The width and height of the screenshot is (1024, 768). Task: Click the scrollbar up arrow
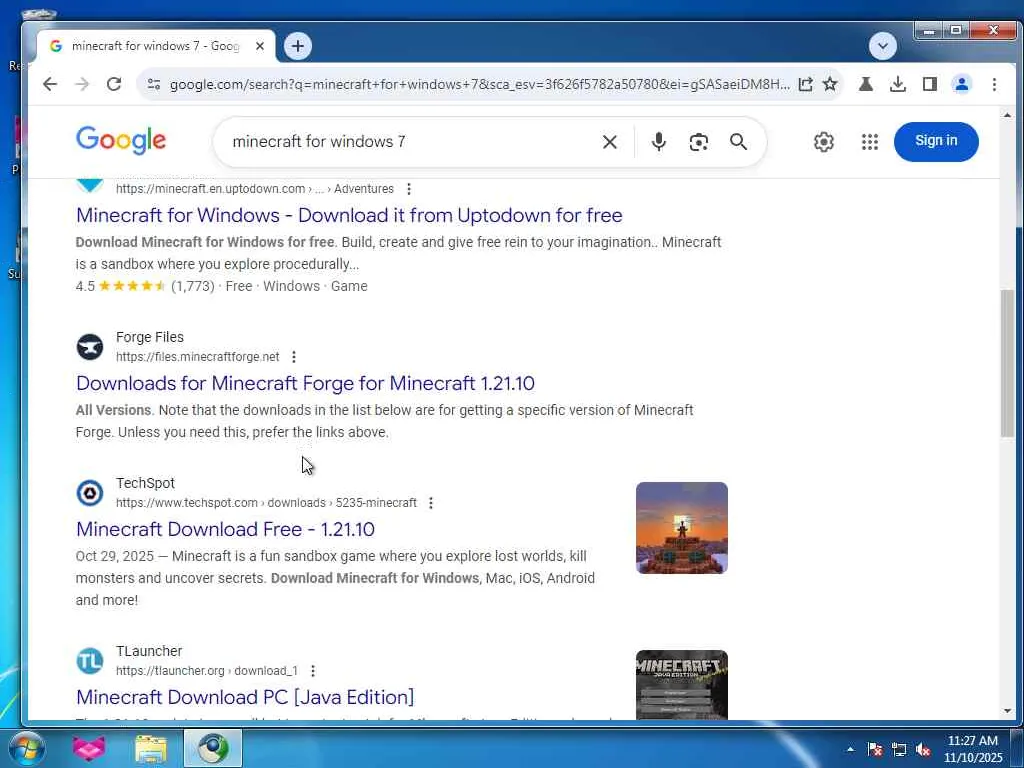[x=1007, y=116]
